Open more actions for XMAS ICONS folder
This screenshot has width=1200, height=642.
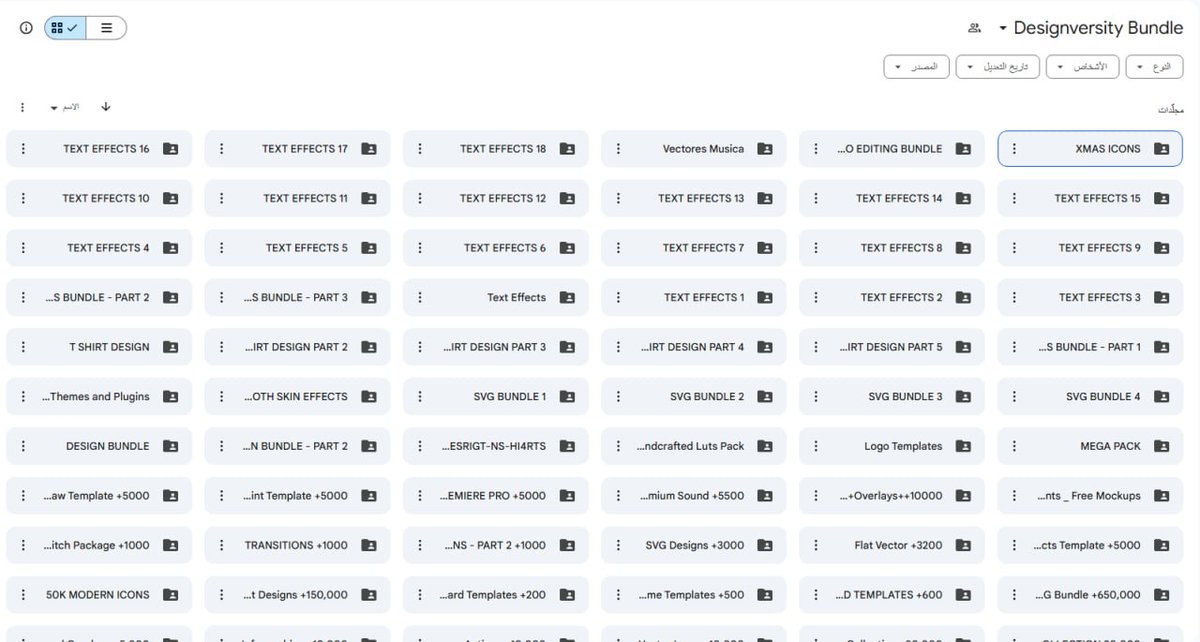1014,149
